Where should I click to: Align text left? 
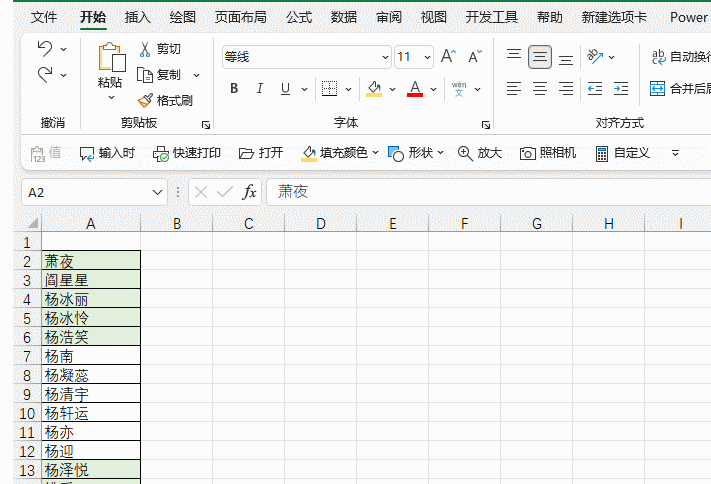[x=514, y=88]
